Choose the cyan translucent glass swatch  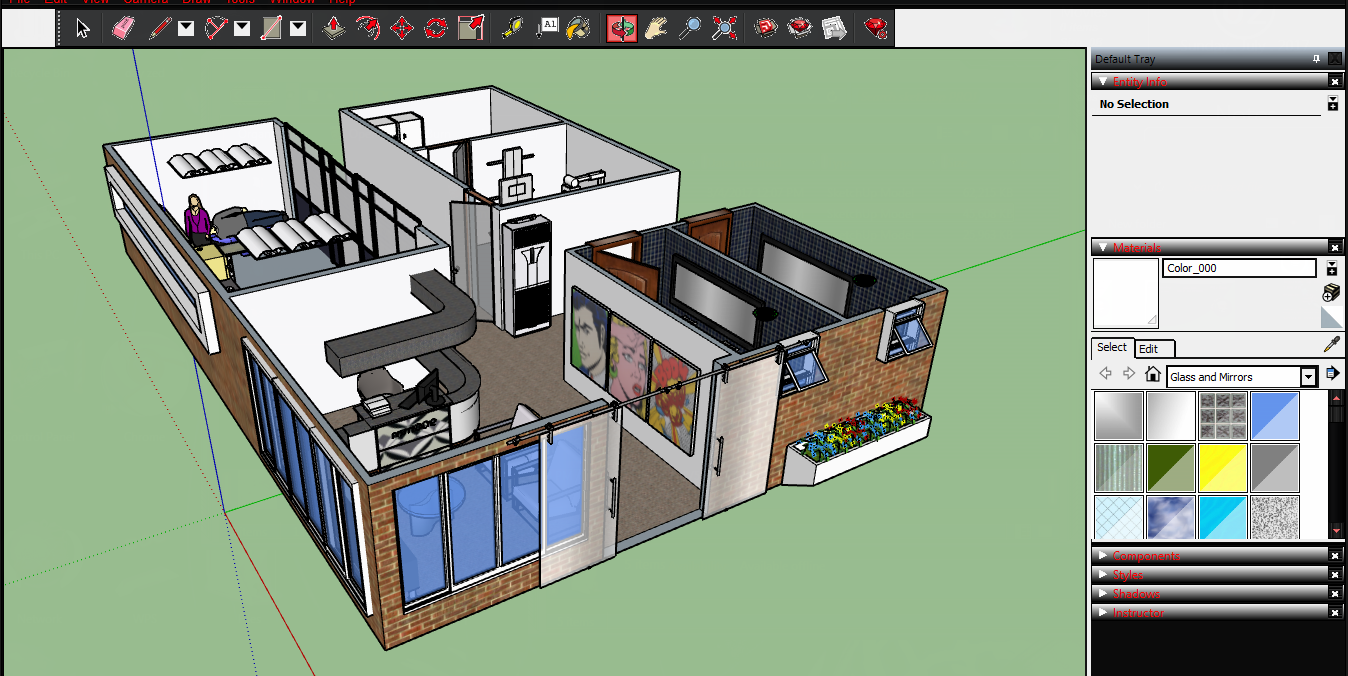(x=1223, y=518)
